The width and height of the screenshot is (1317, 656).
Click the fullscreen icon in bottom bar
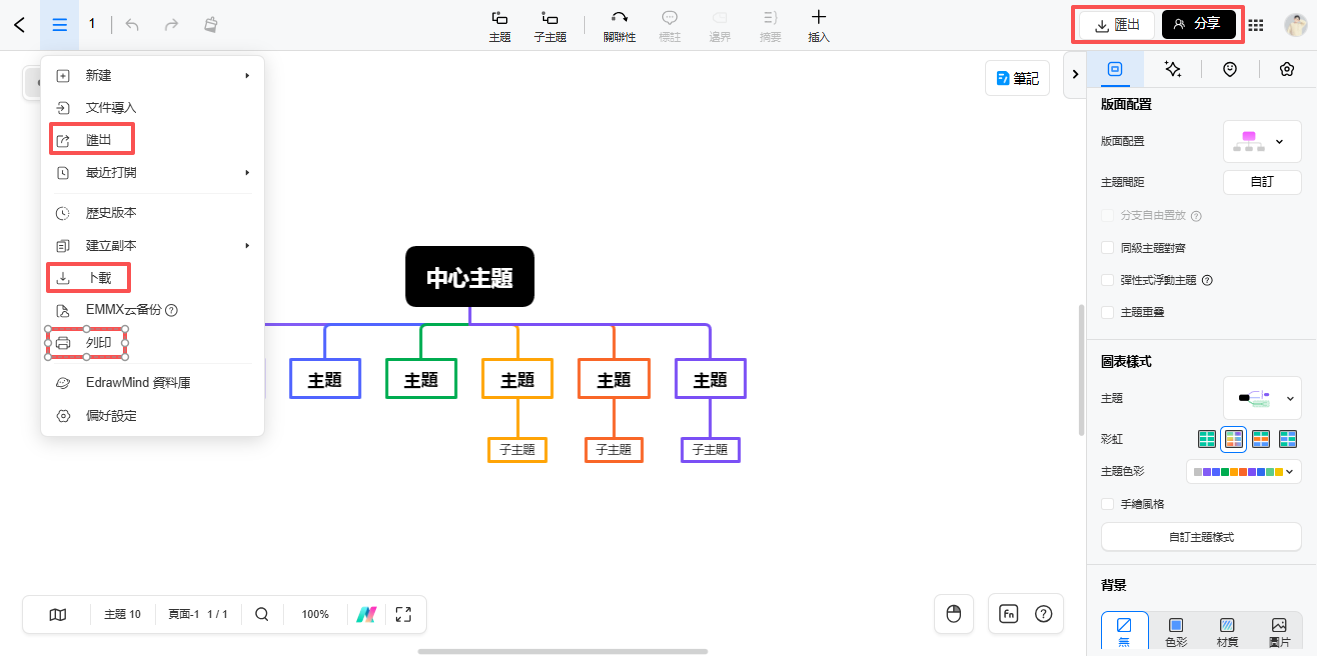pyautogui.click(x=404, y=614)
